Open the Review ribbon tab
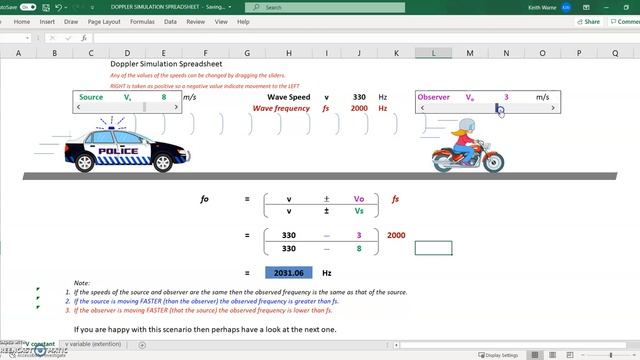640x360 pixels. [x=196, y=22]
